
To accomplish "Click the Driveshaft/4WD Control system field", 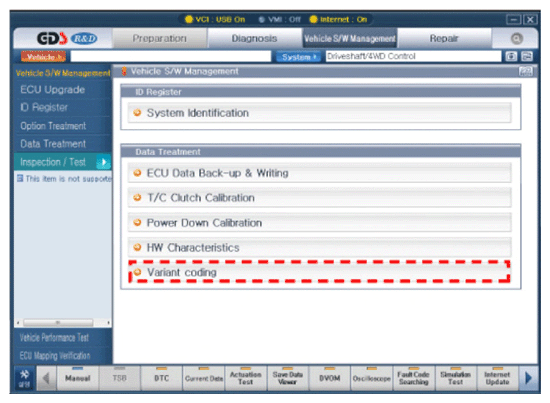I will click(x=413, y=56).
